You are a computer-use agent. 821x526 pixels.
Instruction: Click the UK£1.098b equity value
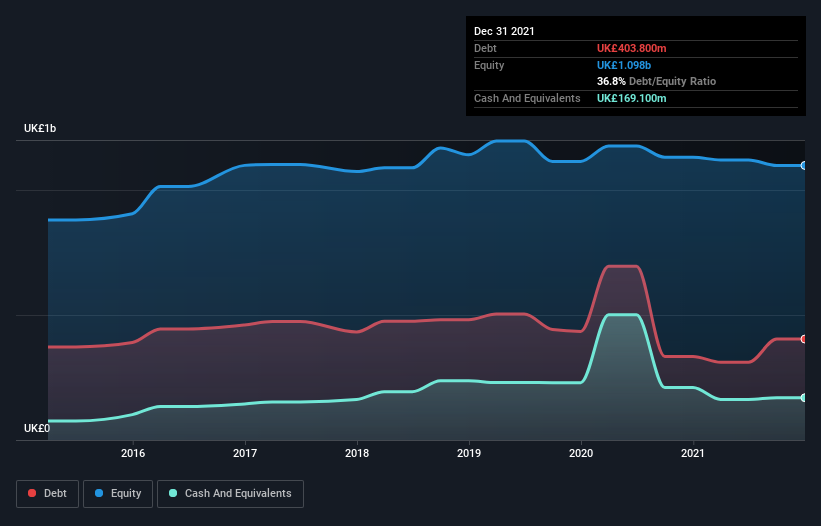624,65
